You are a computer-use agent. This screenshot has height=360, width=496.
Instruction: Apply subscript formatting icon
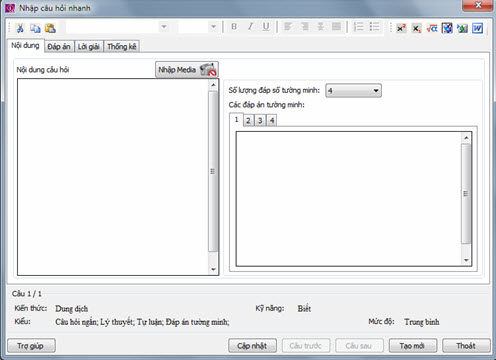[416, 28]
